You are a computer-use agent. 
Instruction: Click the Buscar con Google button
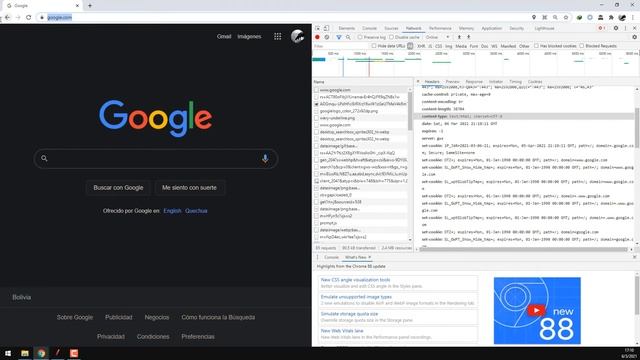(118, 188)
